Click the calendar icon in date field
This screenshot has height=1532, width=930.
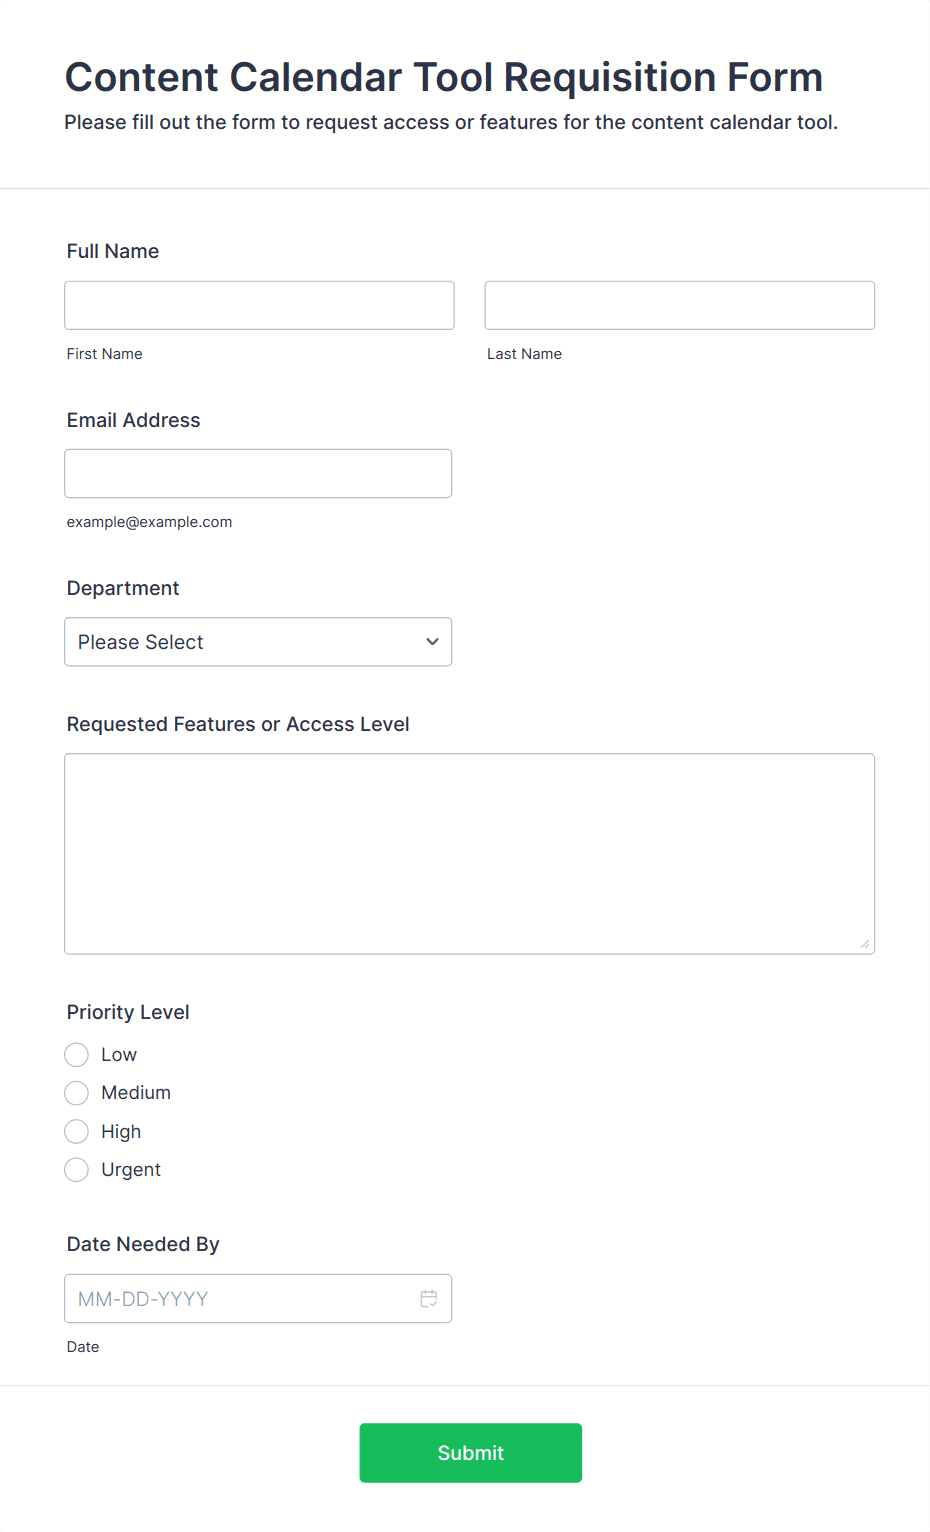[x=428, y=1298]
